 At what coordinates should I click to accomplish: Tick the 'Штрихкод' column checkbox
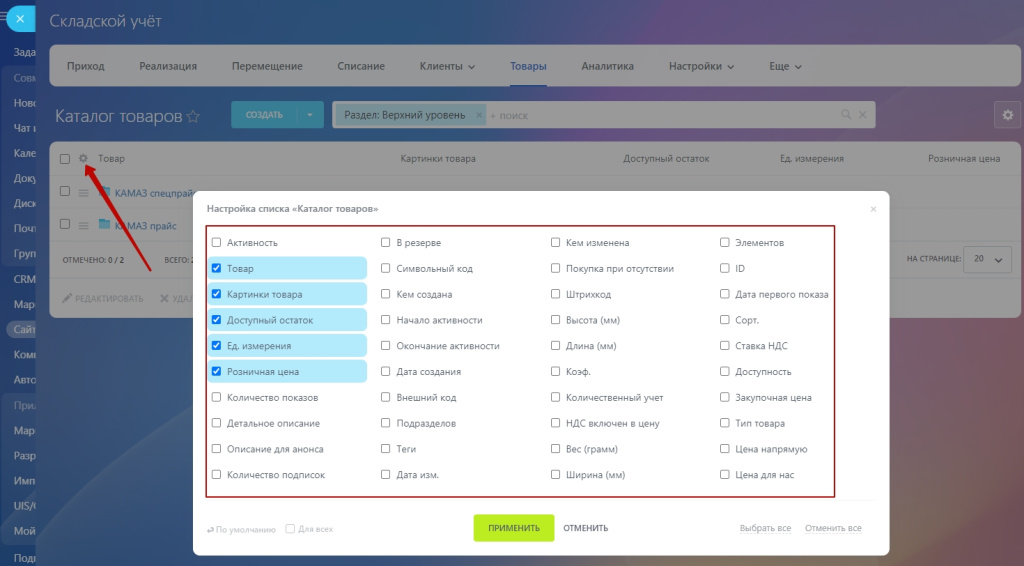556,295
